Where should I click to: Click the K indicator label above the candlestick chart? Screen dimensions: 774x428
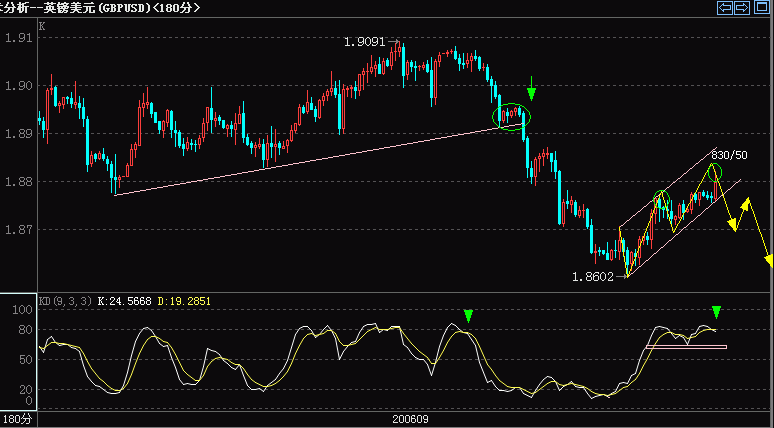pyautogui.click(x=42, y=26)
